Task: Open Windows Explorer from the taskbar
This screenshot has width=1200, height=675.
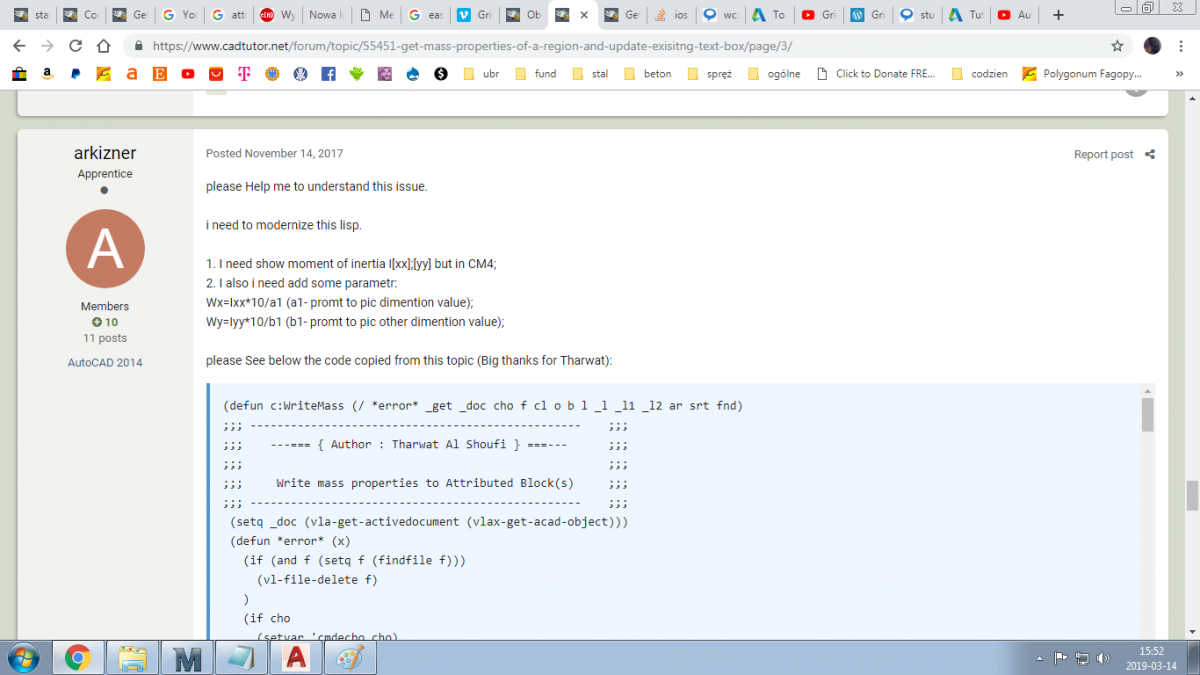Action: [x=133, y=657]
